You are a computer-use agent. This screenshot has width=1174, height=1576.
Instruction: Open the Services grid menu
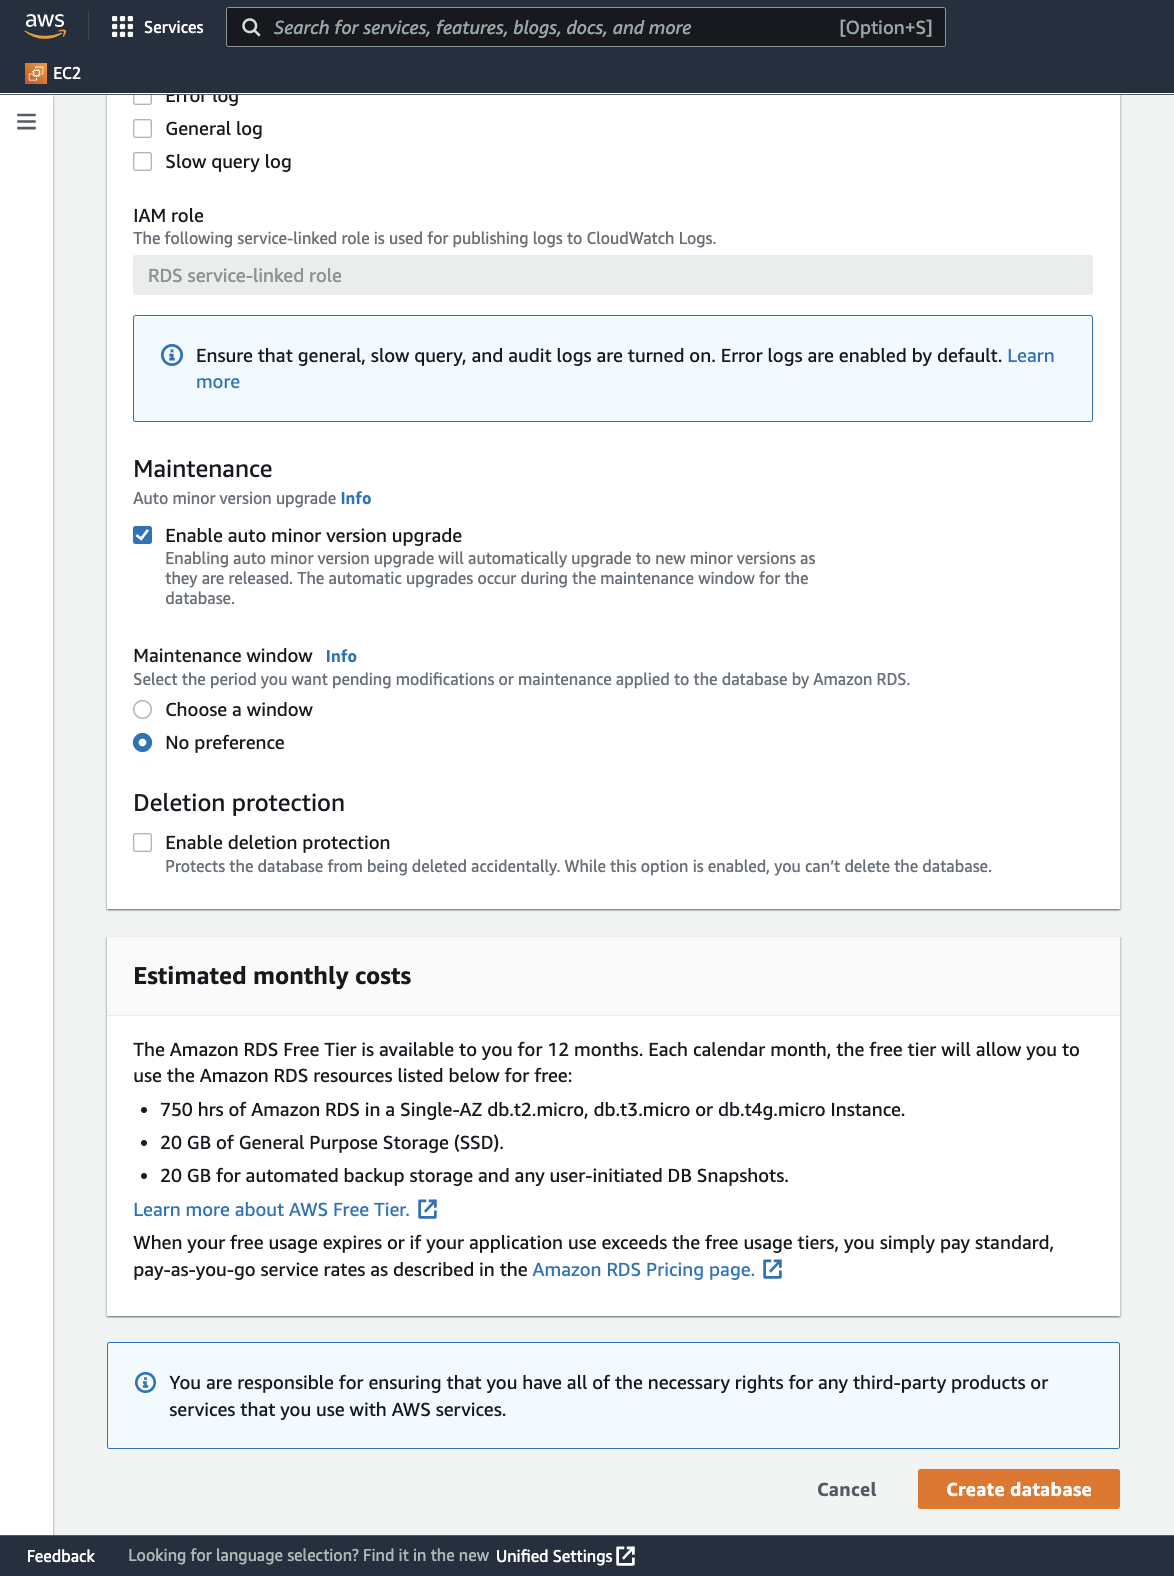pos(122,27)
